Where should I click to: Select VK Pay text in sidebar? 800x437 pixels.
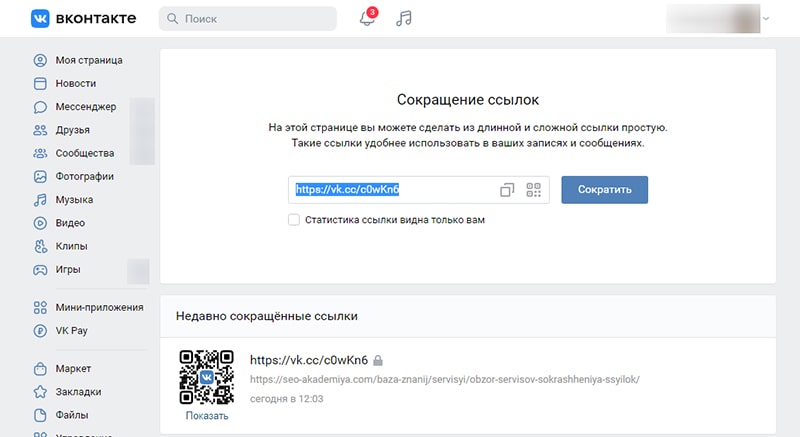(71, 330)
